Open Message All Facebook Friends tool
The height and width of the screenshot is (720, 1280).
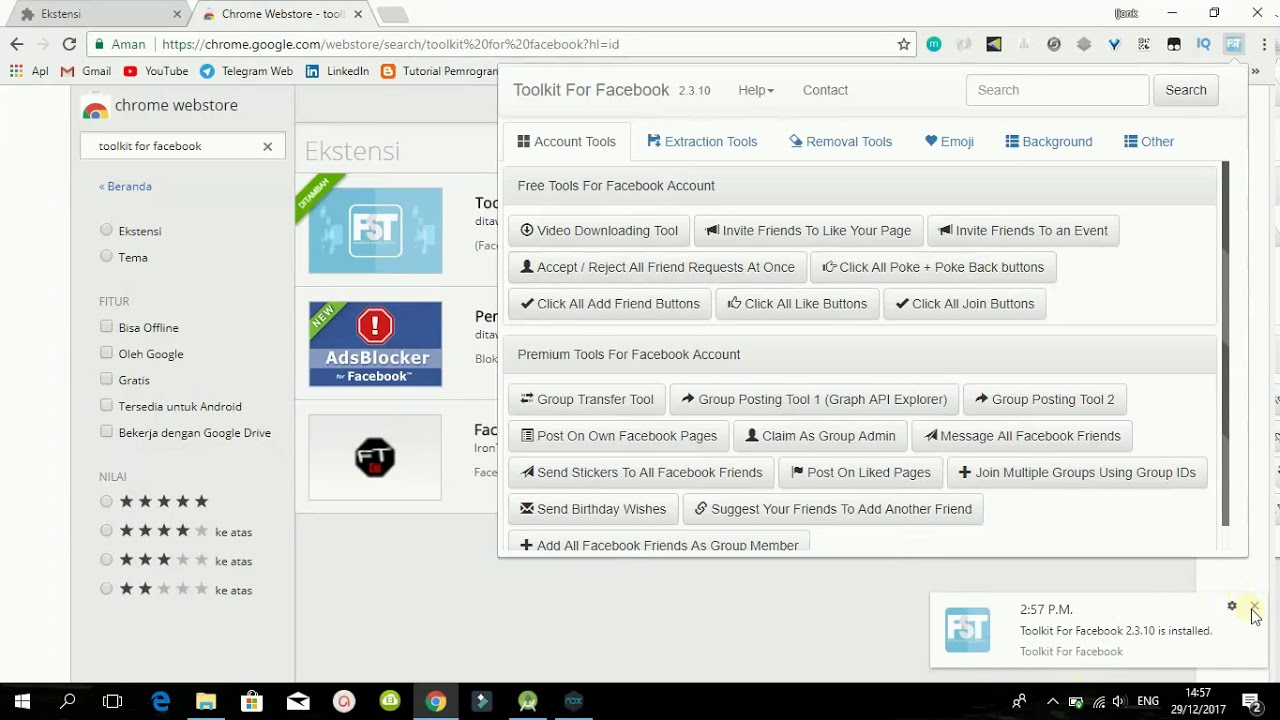point(1022,436)
